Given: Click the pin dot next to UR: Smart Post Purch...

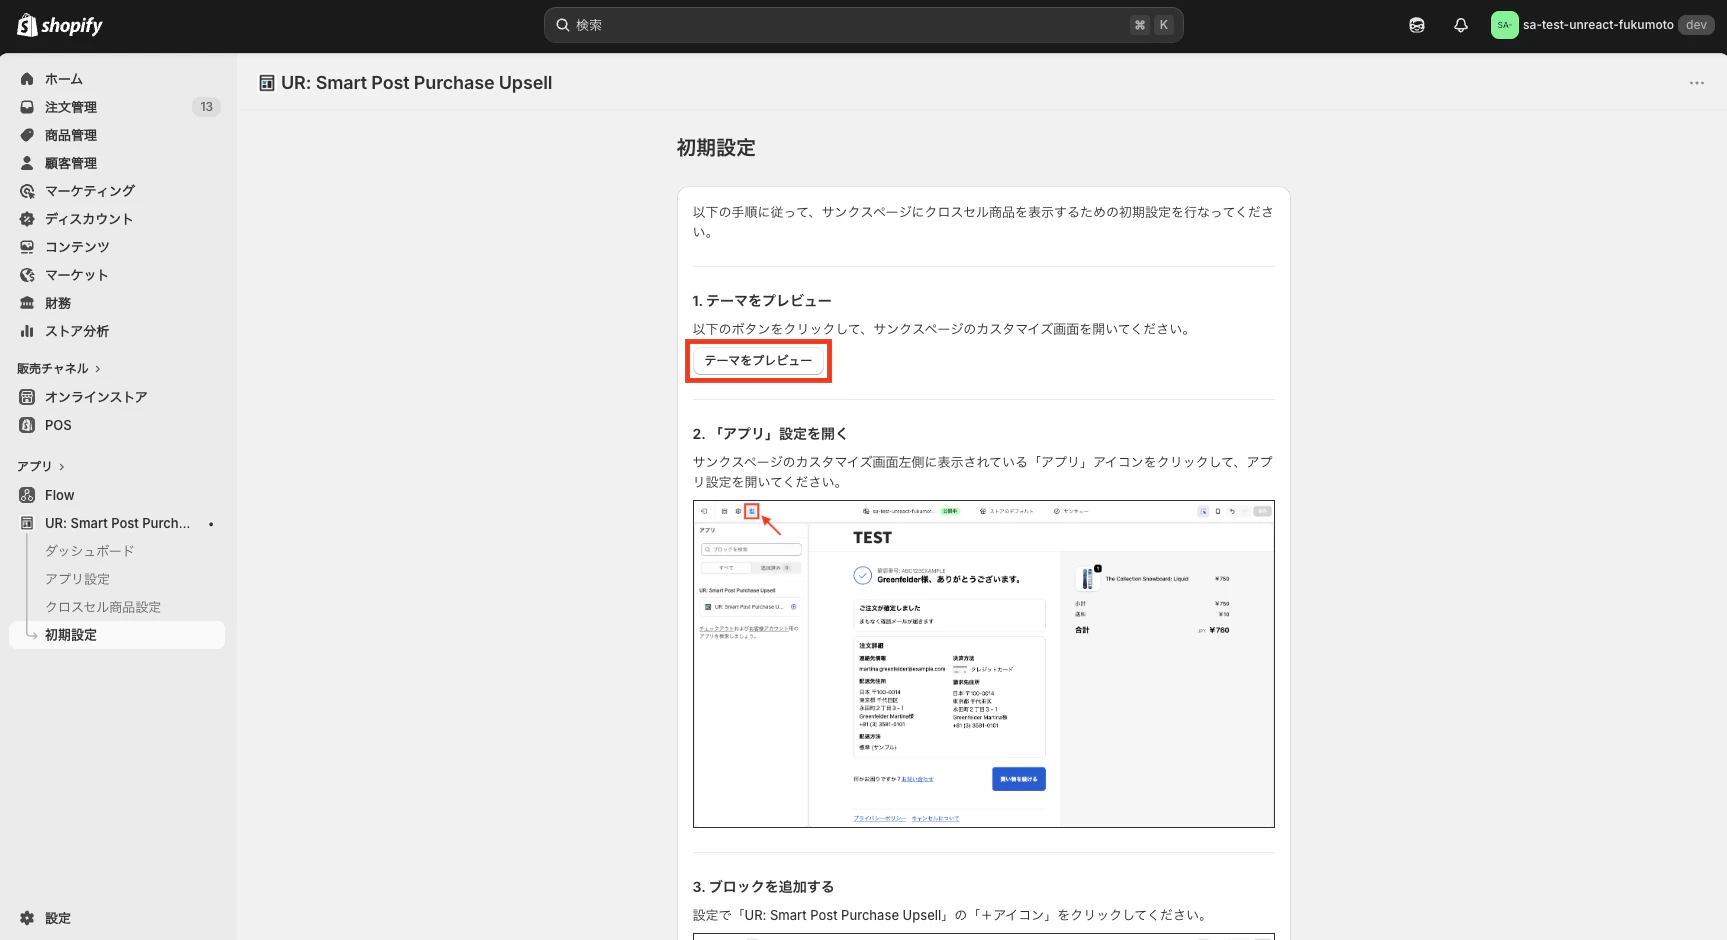Looking at the screenshot, I should pos(211,524).
